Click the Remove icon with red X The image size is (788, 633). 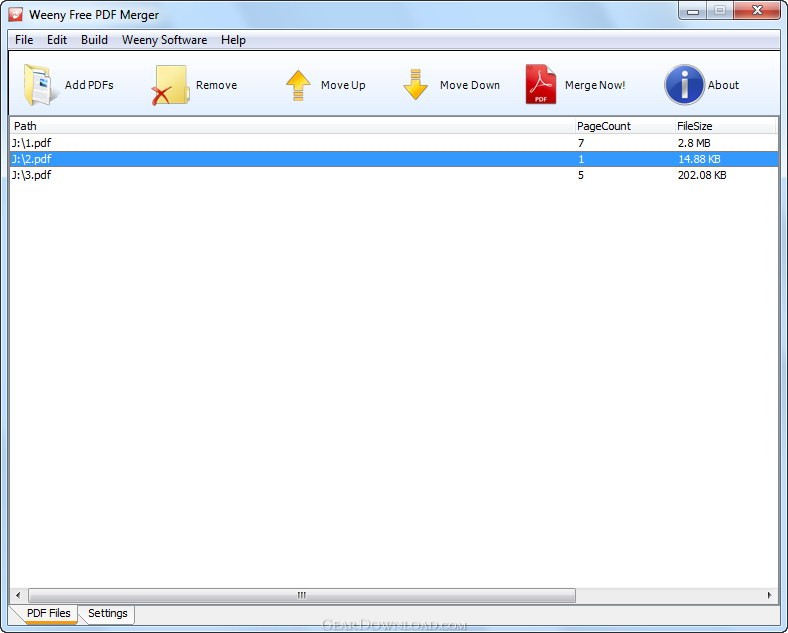click(x=170, y=85)
